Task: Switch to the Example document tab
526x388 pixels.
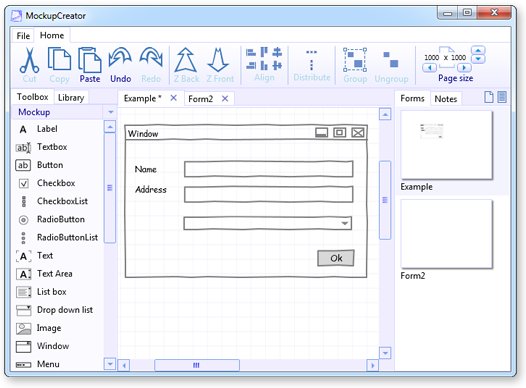Action: pos(143,98)
